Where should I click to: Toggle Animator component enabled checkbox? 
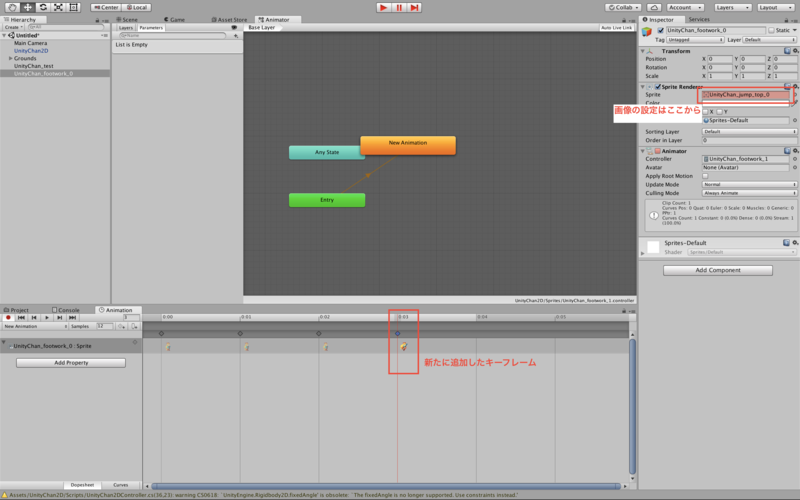(x=658, y=151)
